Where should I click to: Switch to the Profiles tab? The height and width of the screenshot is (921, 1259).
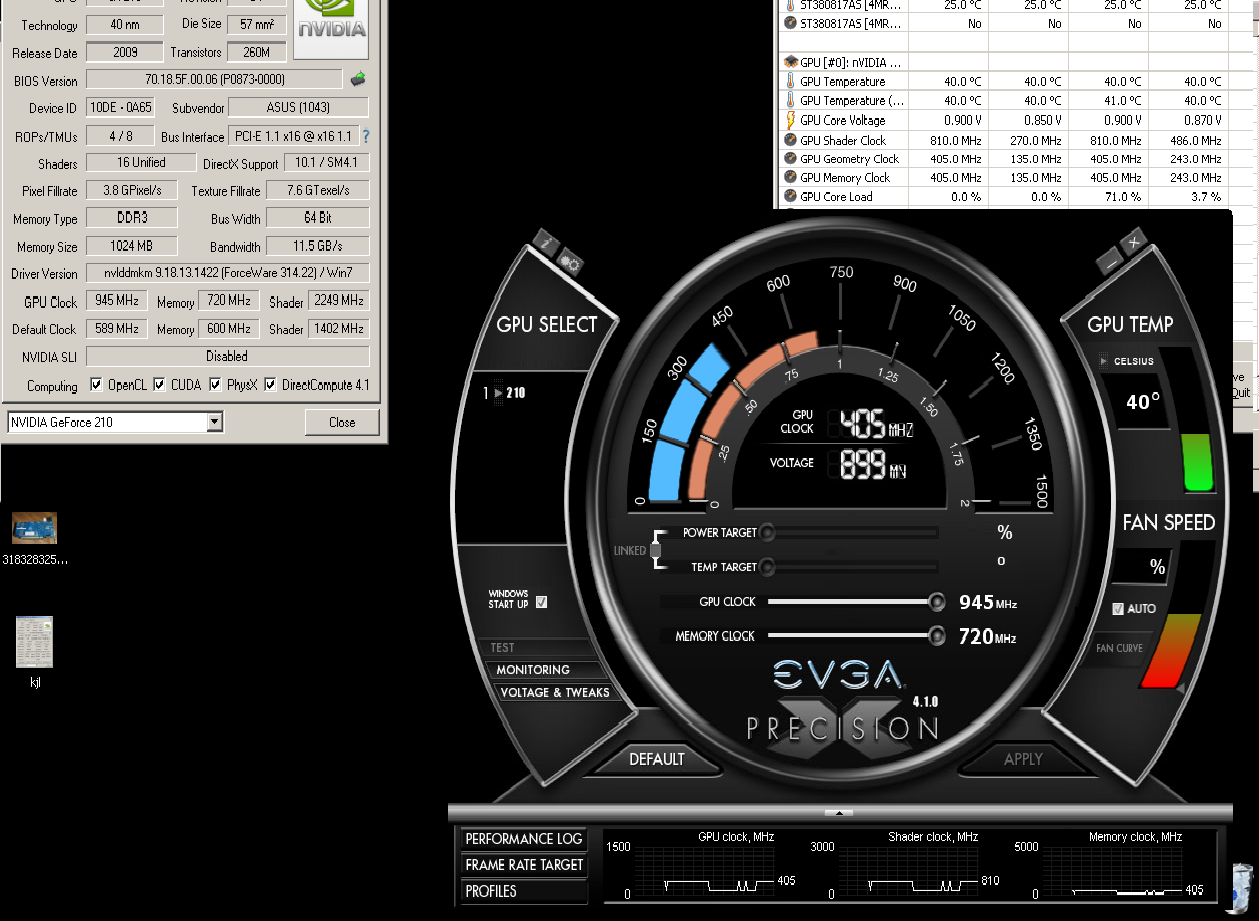523,891
